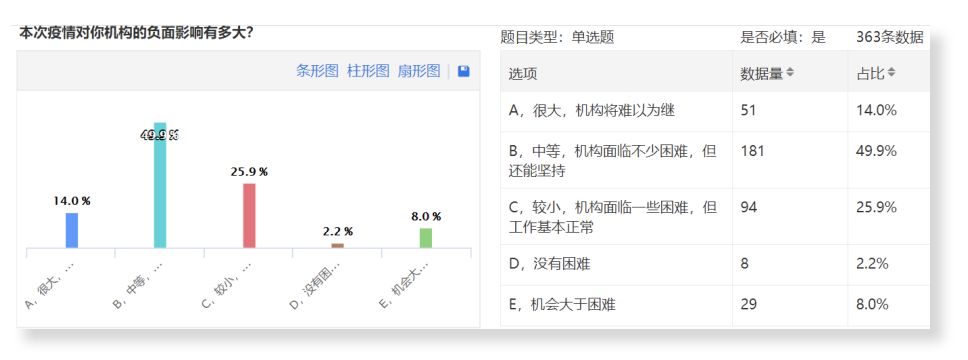Click the green 8.0% bar
Viewport: 968px width, 360px height.
coord(426,238)
